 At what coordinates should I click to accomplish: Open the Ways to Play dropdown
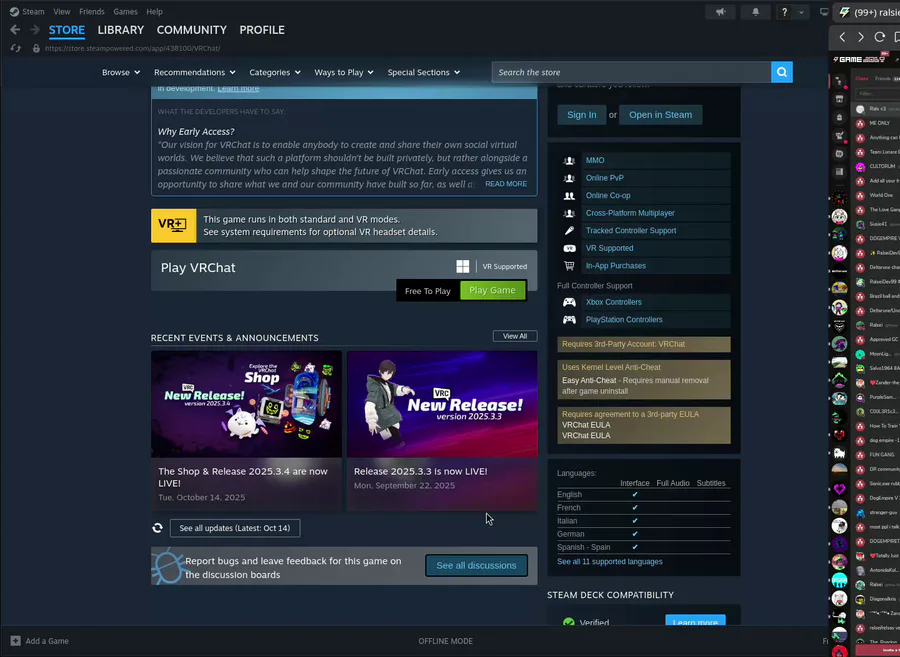tap(344, 72)
